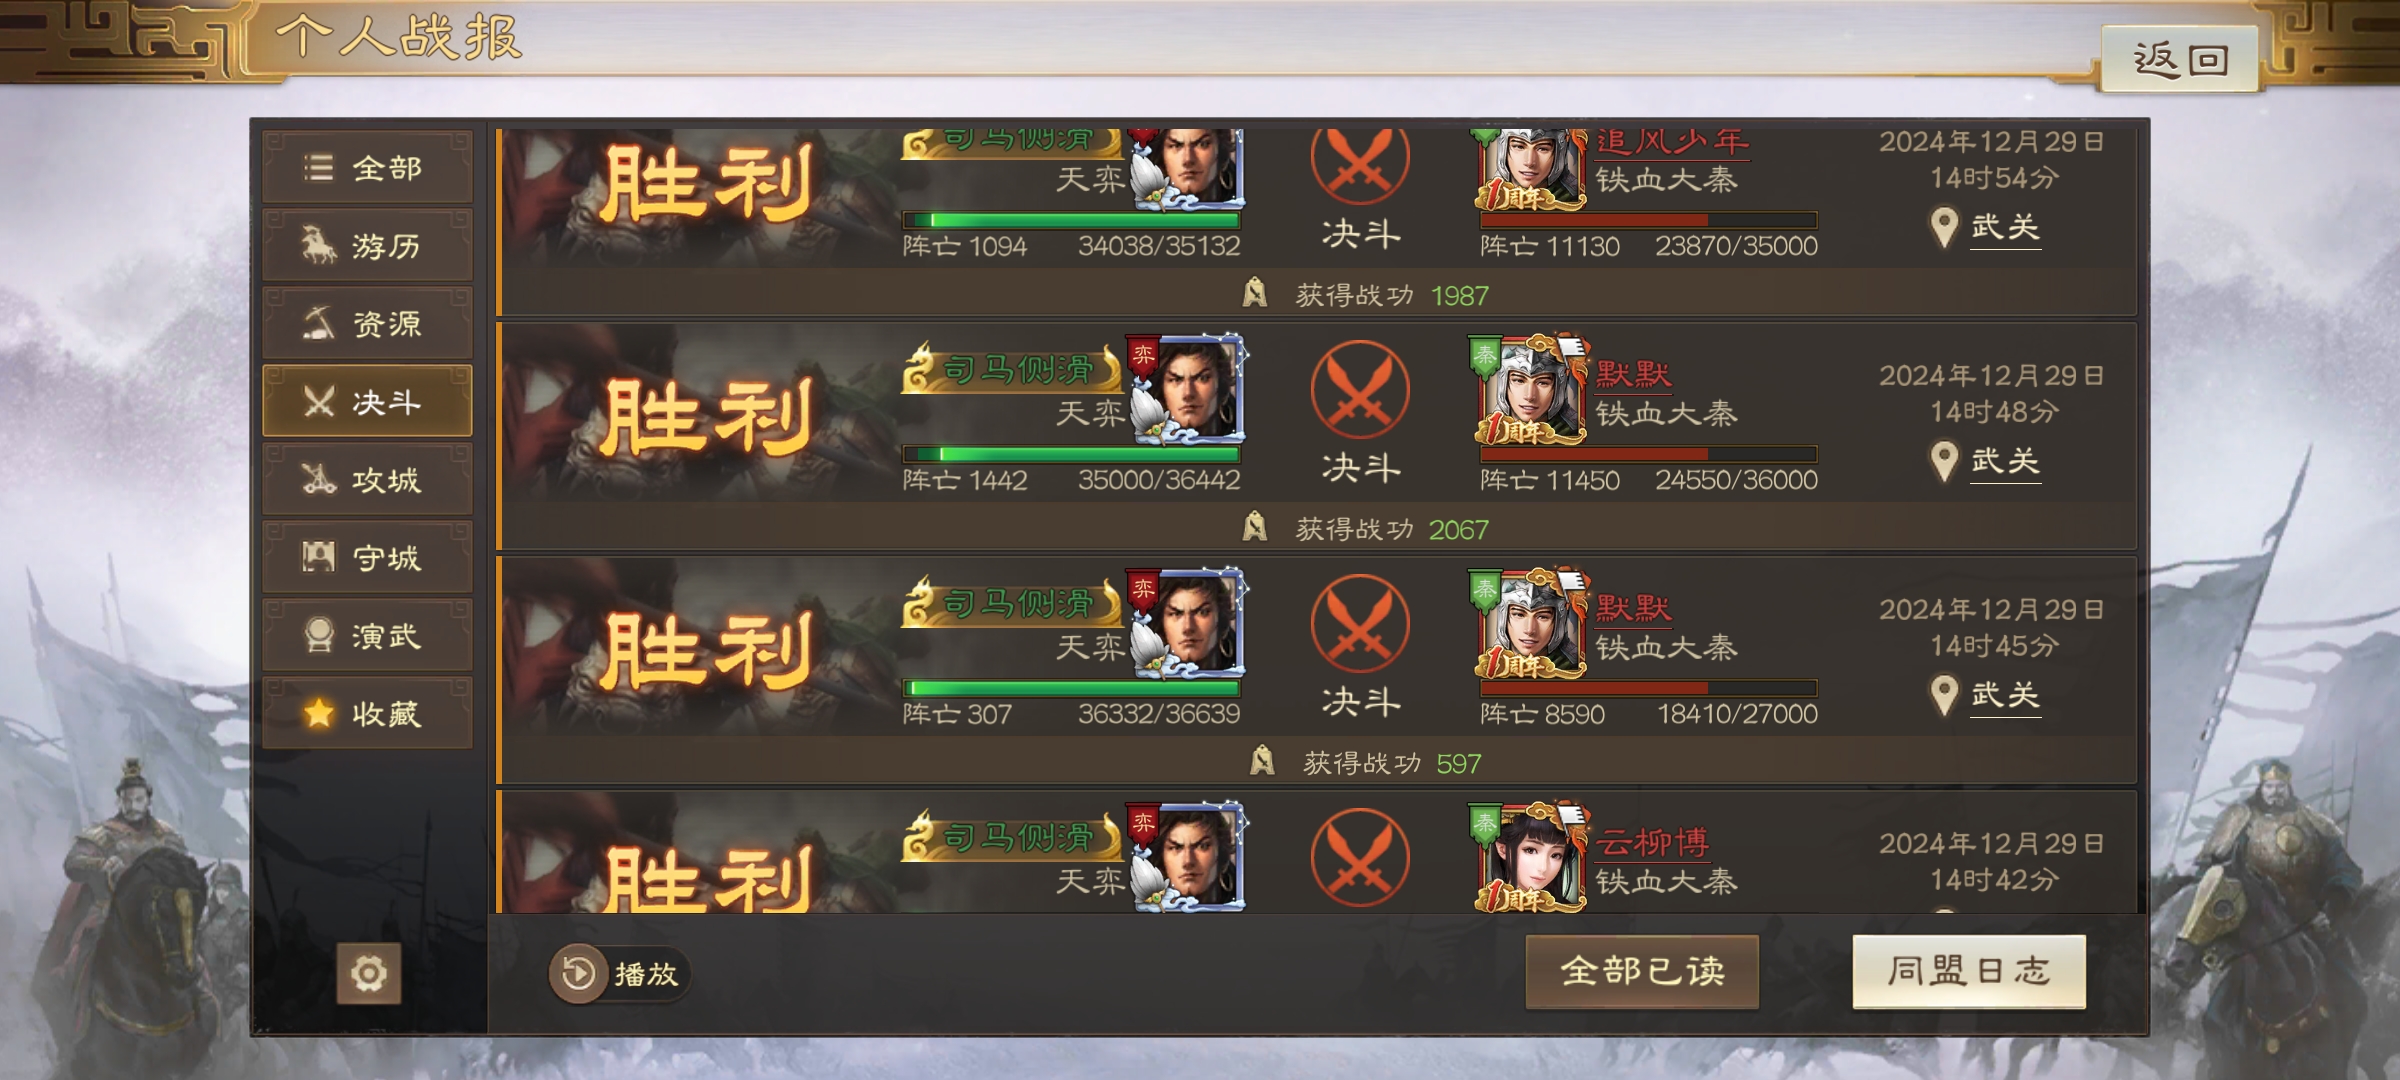
Task: Select the 攻城 siege tab
Action: (367, 479)
